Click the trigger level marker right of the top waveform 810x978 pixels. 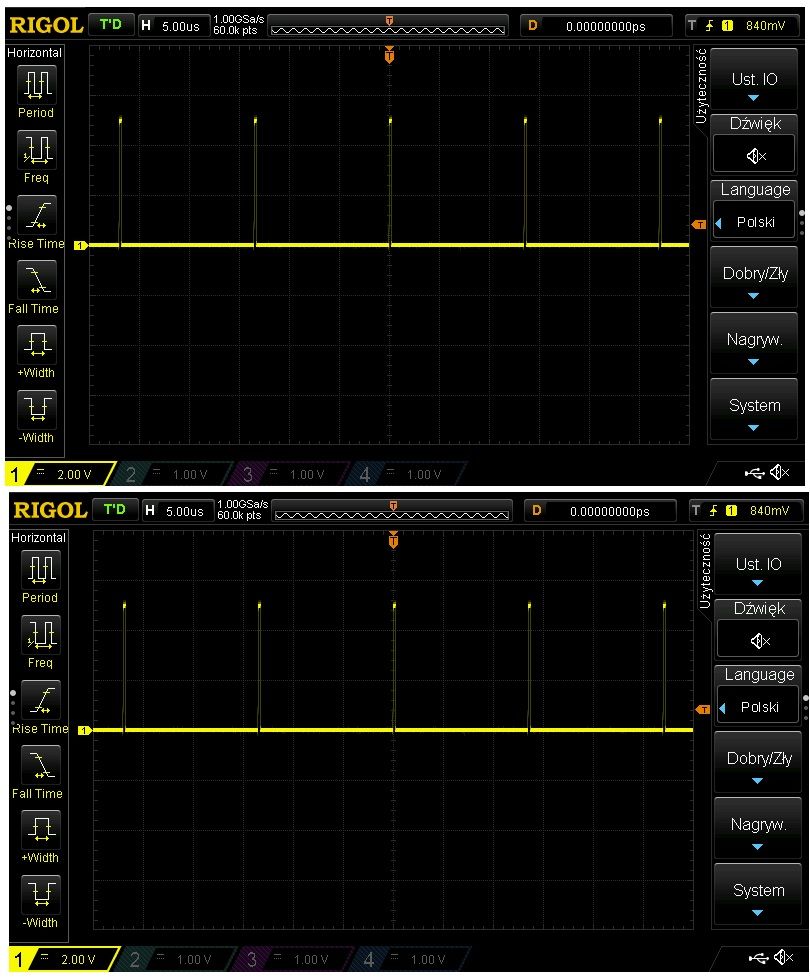click(x=699, y=225)
